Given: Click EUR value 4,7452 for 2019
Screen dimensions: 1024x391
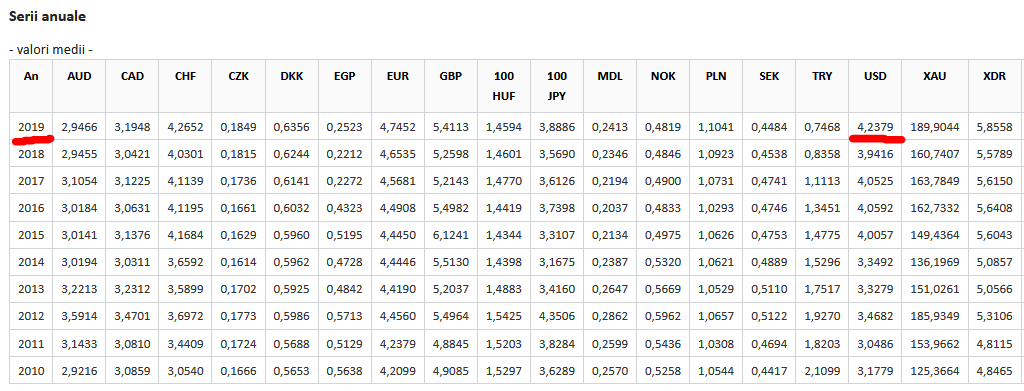Looking at the screenshot, I should click(x=398, y=127).
